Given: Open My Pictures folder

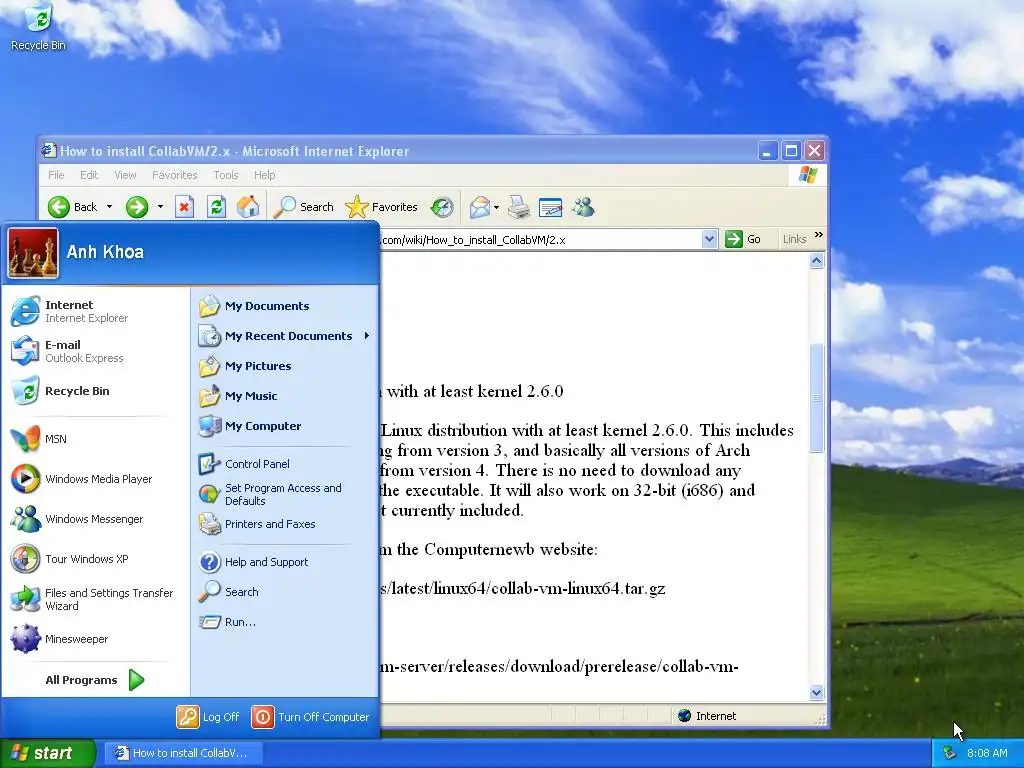Looking at the screenshot, I should (285, 366).
